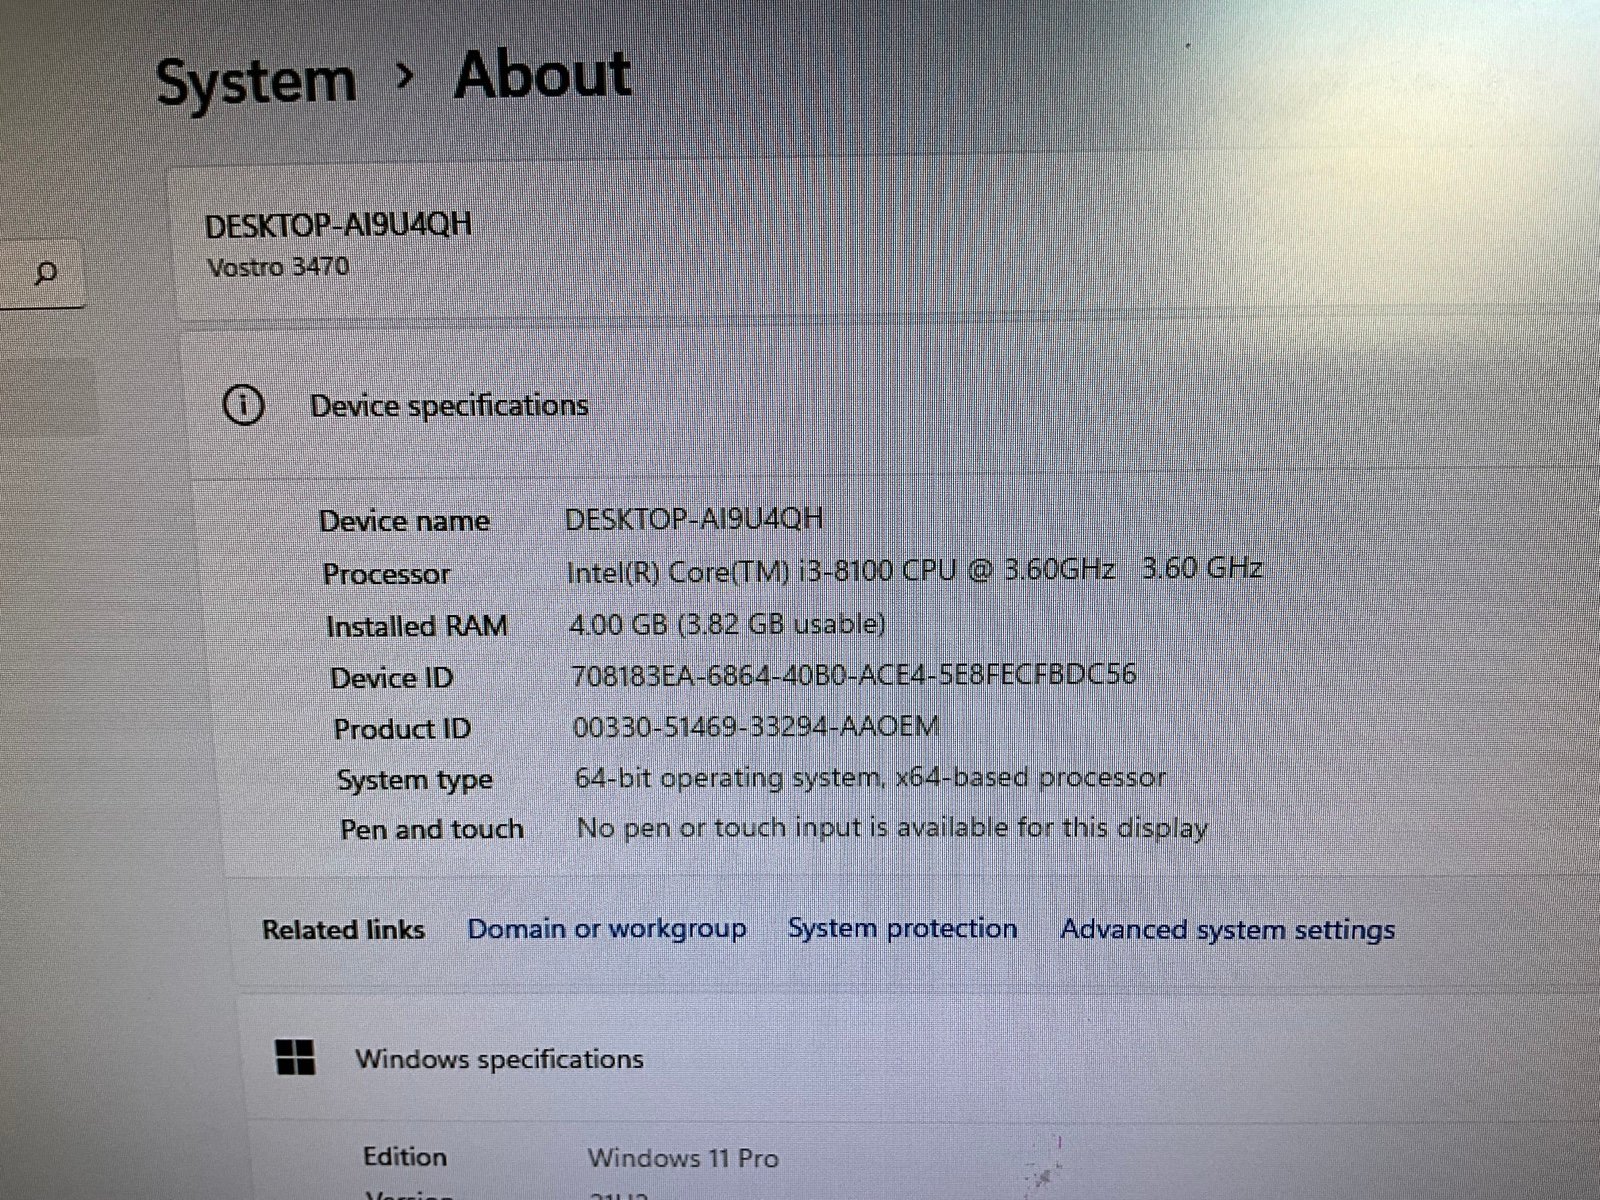Click the search magnifier icon in sidebar
1600x1200 pixels.
[45, 272]
